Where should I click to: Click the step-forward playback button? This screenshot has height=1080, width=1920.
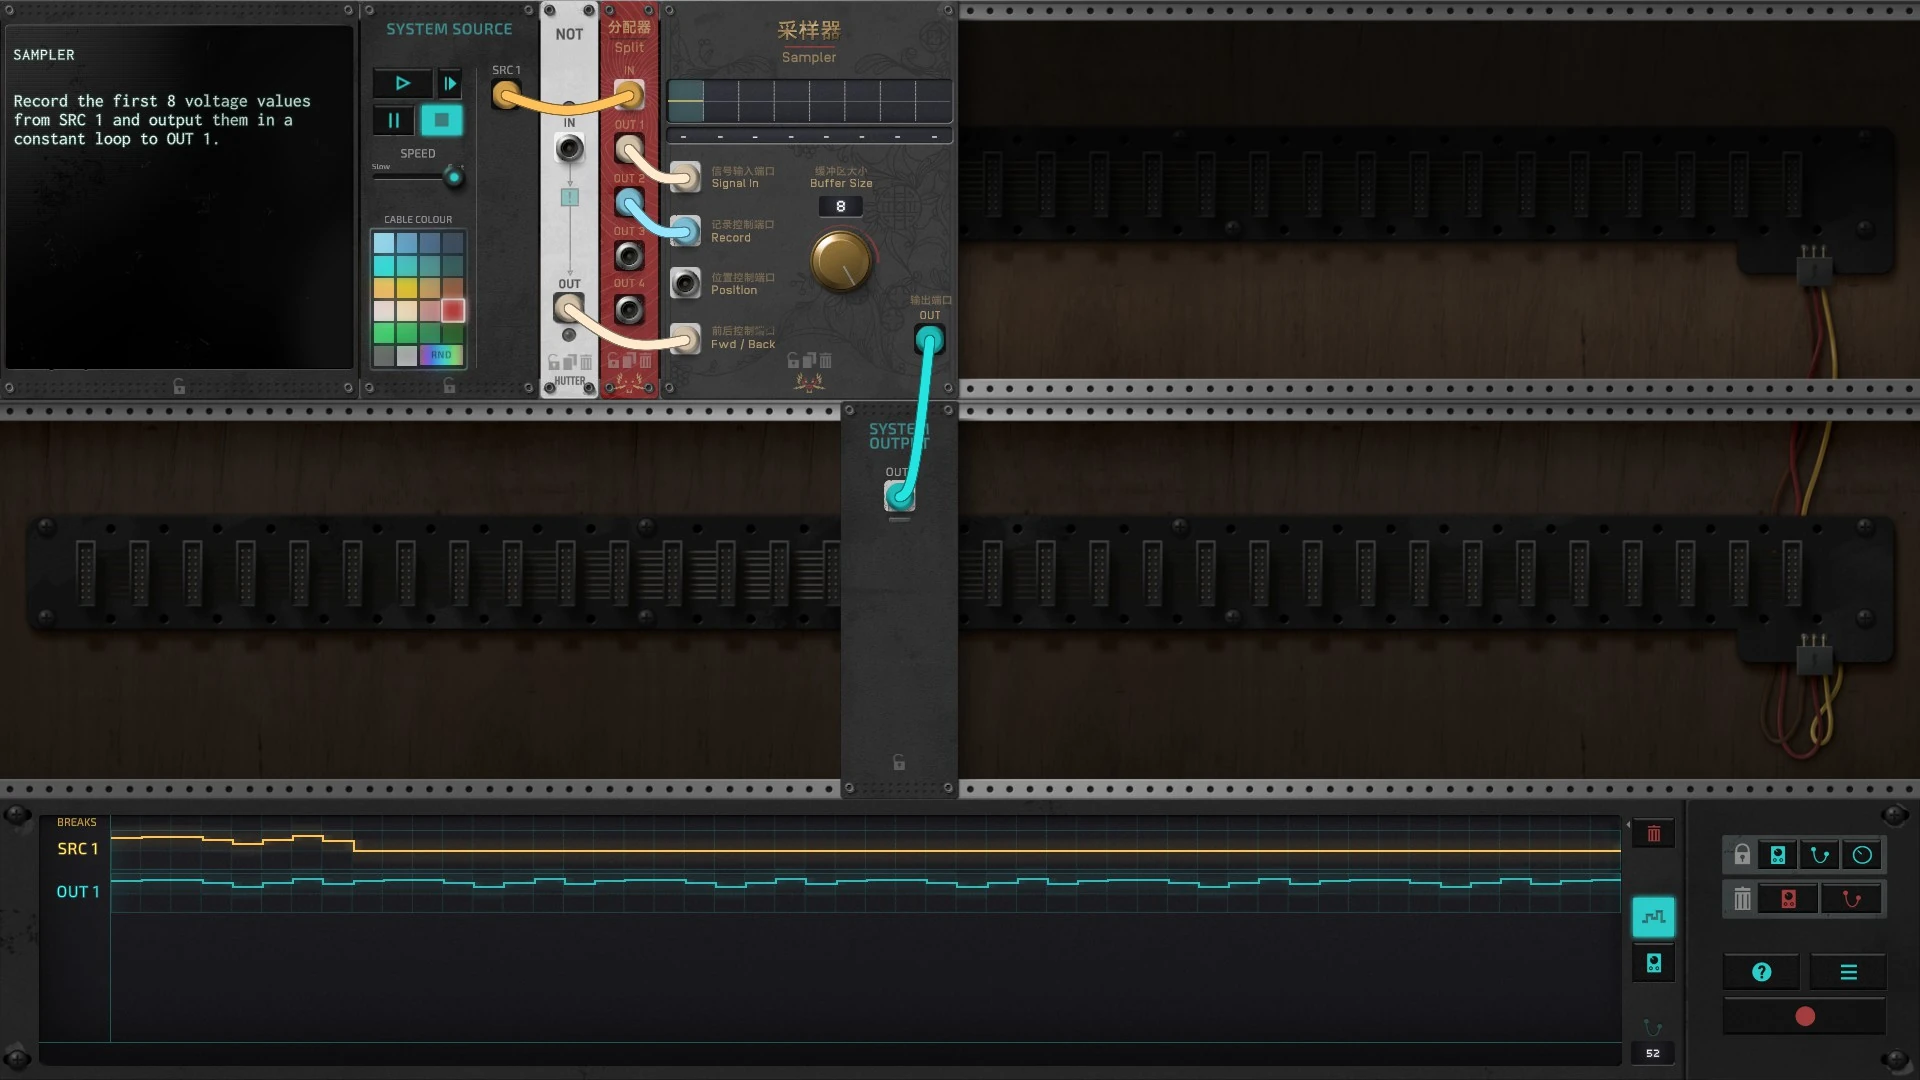[x=450, y=84]
